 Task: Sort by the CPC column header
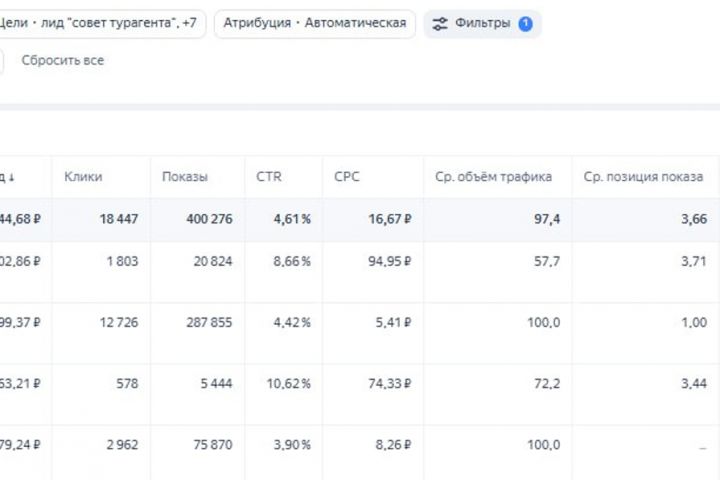(x=347, y=177)
